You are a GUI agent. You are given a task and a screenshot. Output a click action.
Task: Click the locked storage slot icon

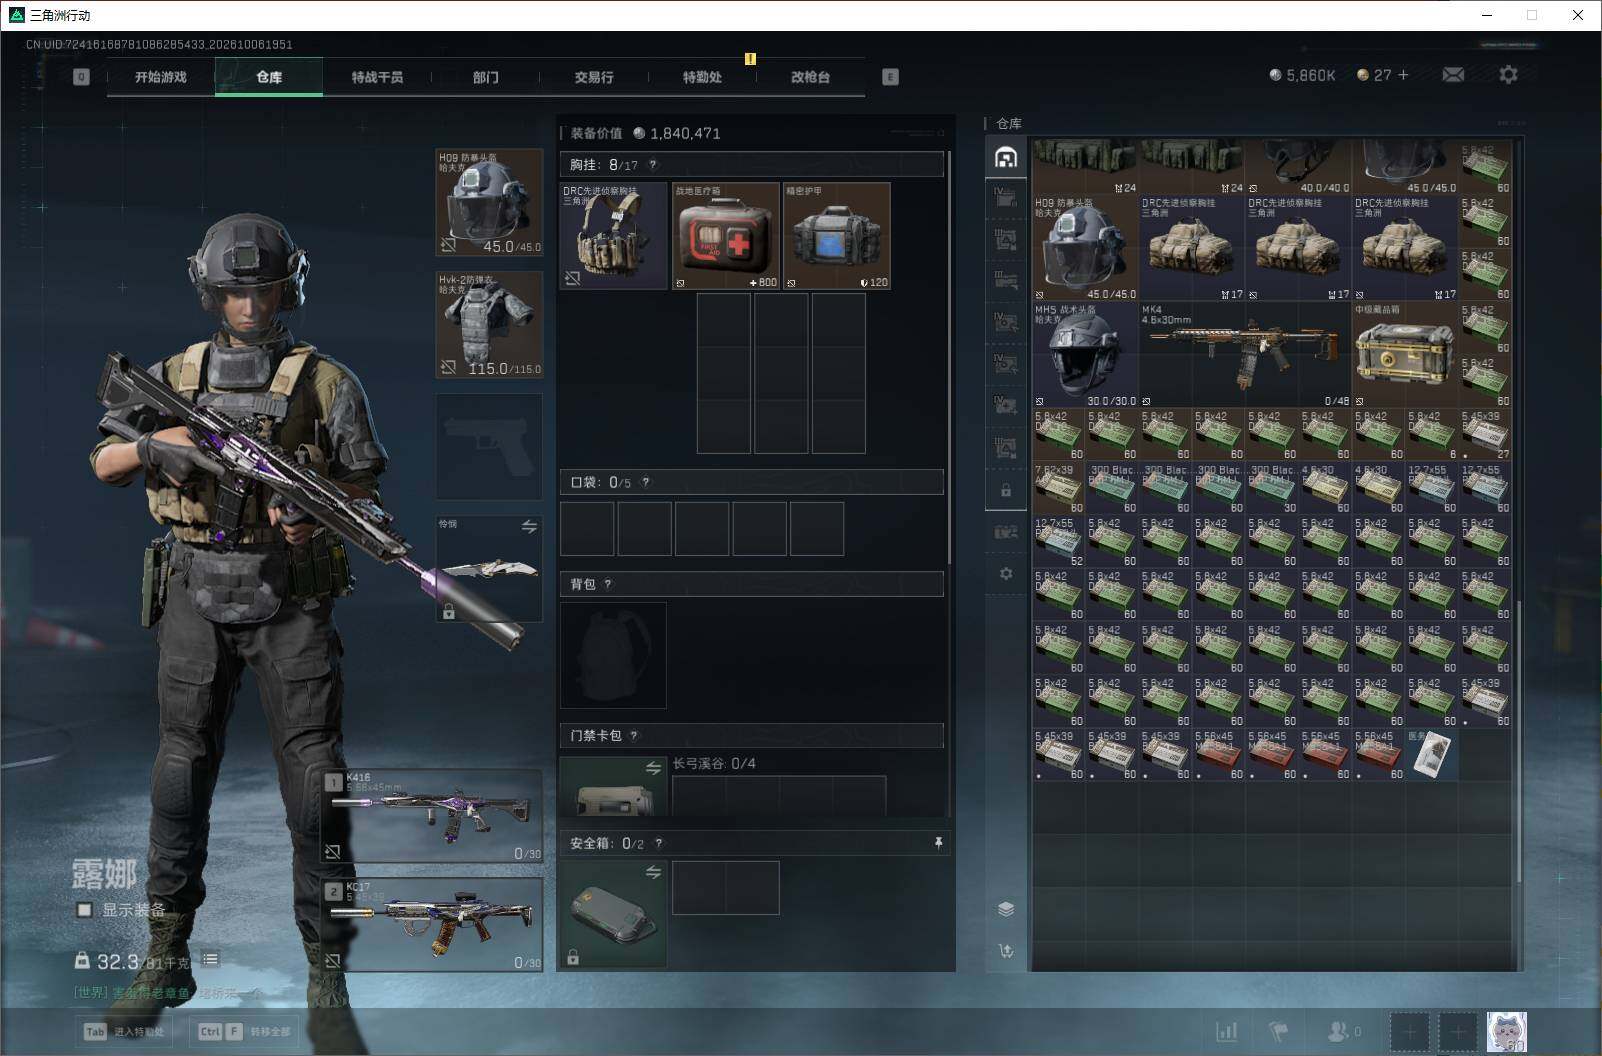1006,490
